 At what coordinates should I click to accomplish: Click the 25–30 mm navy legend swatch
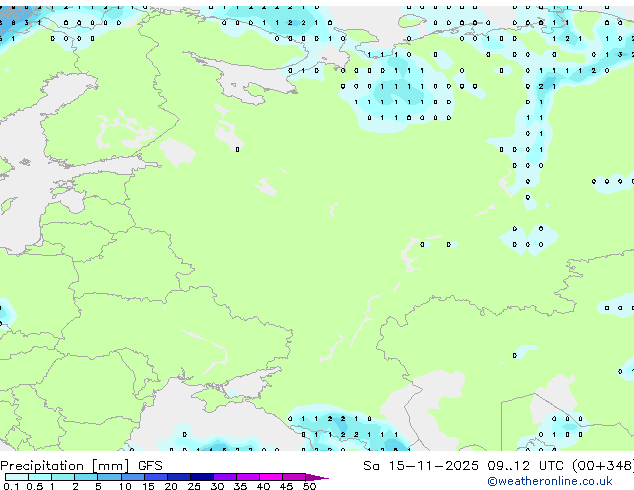tap(202, 477)
